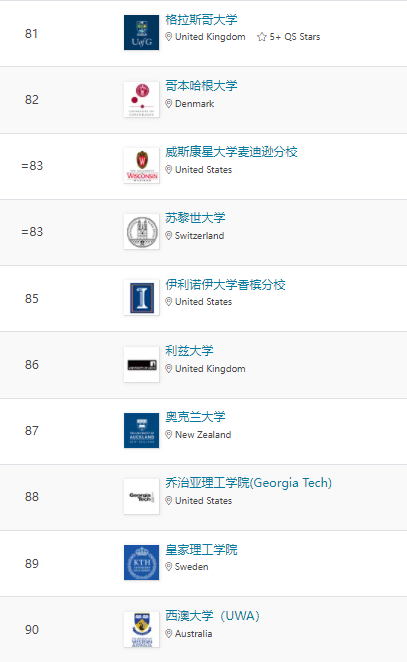This screenshot has height=662, width=407.
Task: Open the 利兹大学 link
Action: coord(189,350)
